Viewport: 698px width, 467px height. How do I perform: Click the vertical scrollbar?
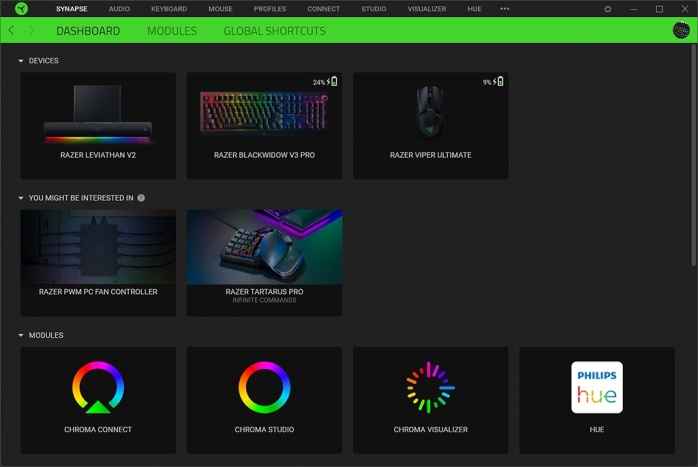(x=694, y=156)
